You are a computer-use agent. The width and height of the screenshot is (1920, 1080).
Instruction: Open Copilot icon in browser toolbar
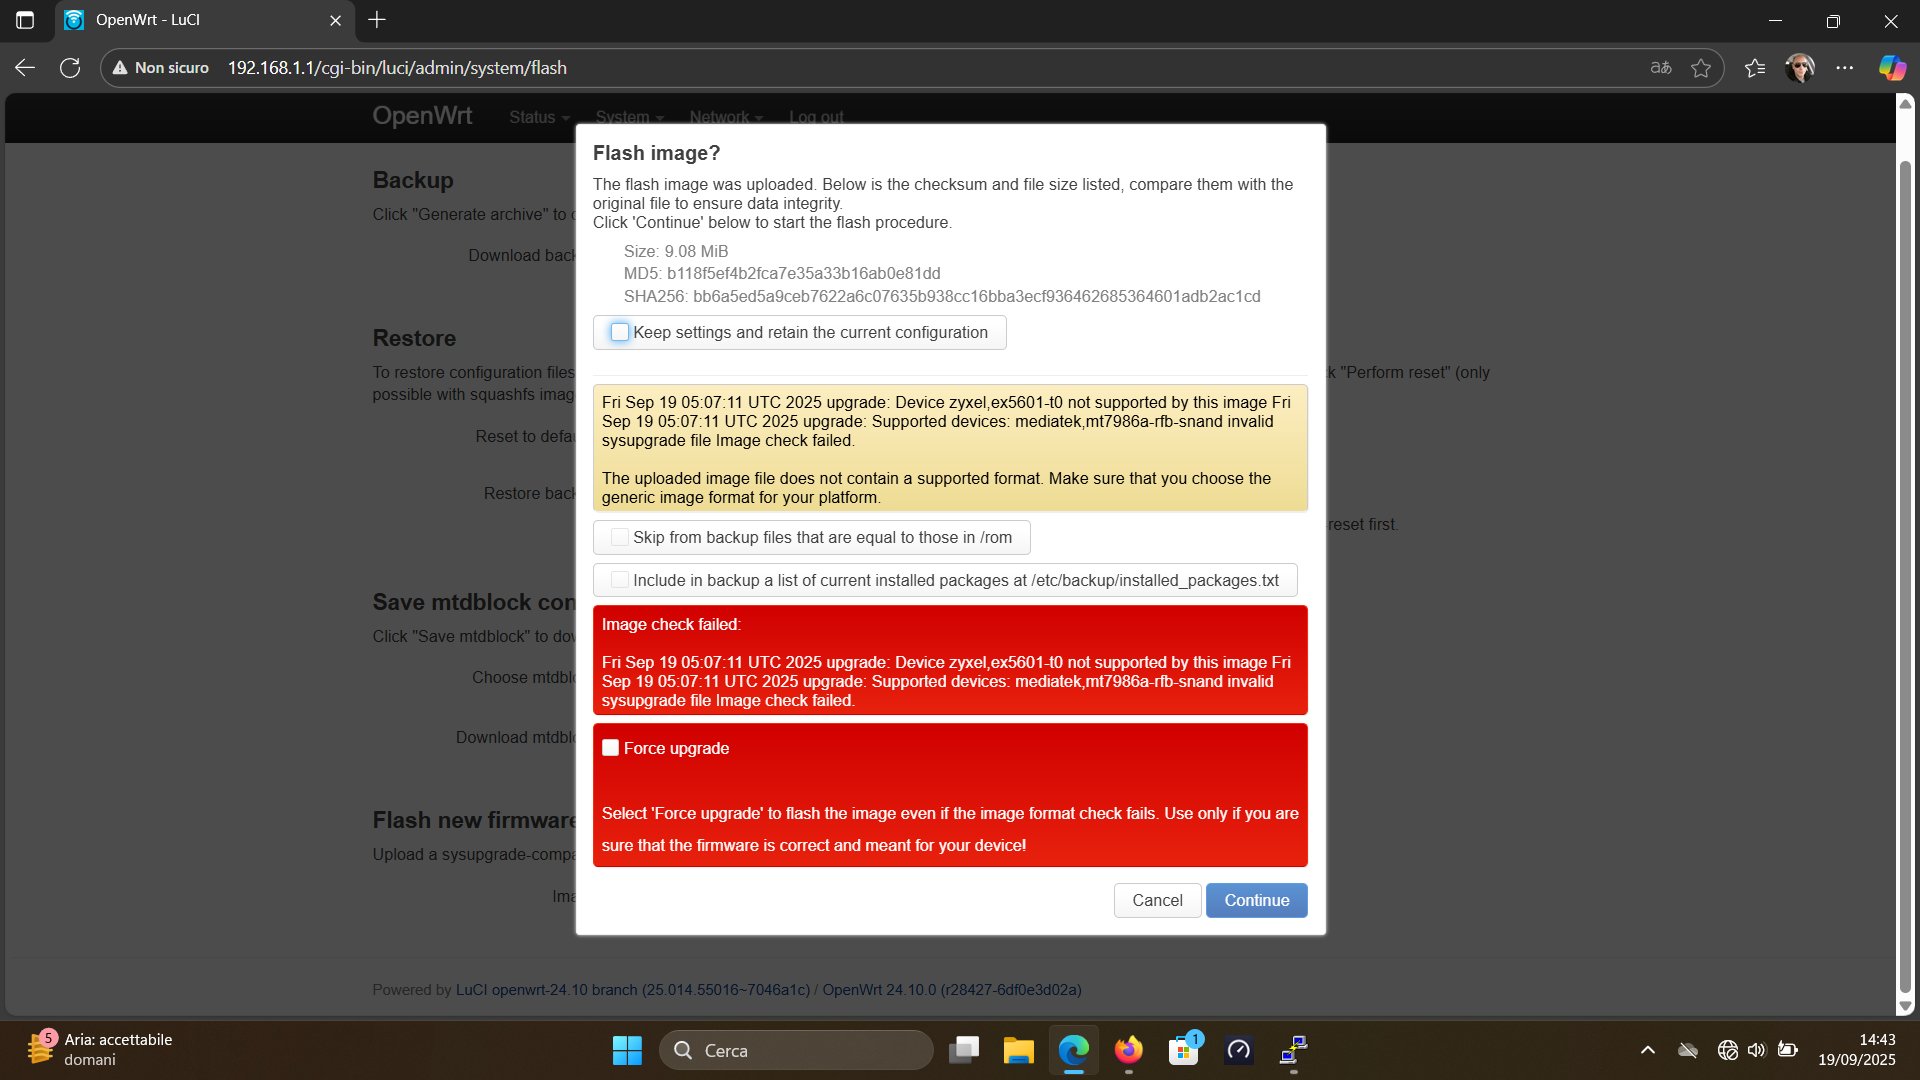coord(1891,68)
